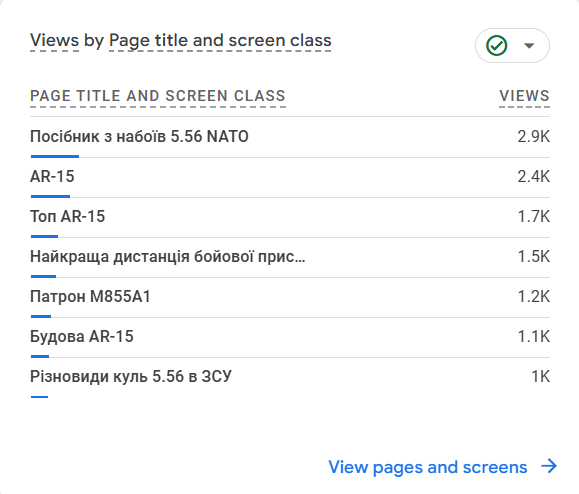The height and width of the screenshot is (494, 579).
Task: Select the AR-15 page row
Action: (290, 178)
